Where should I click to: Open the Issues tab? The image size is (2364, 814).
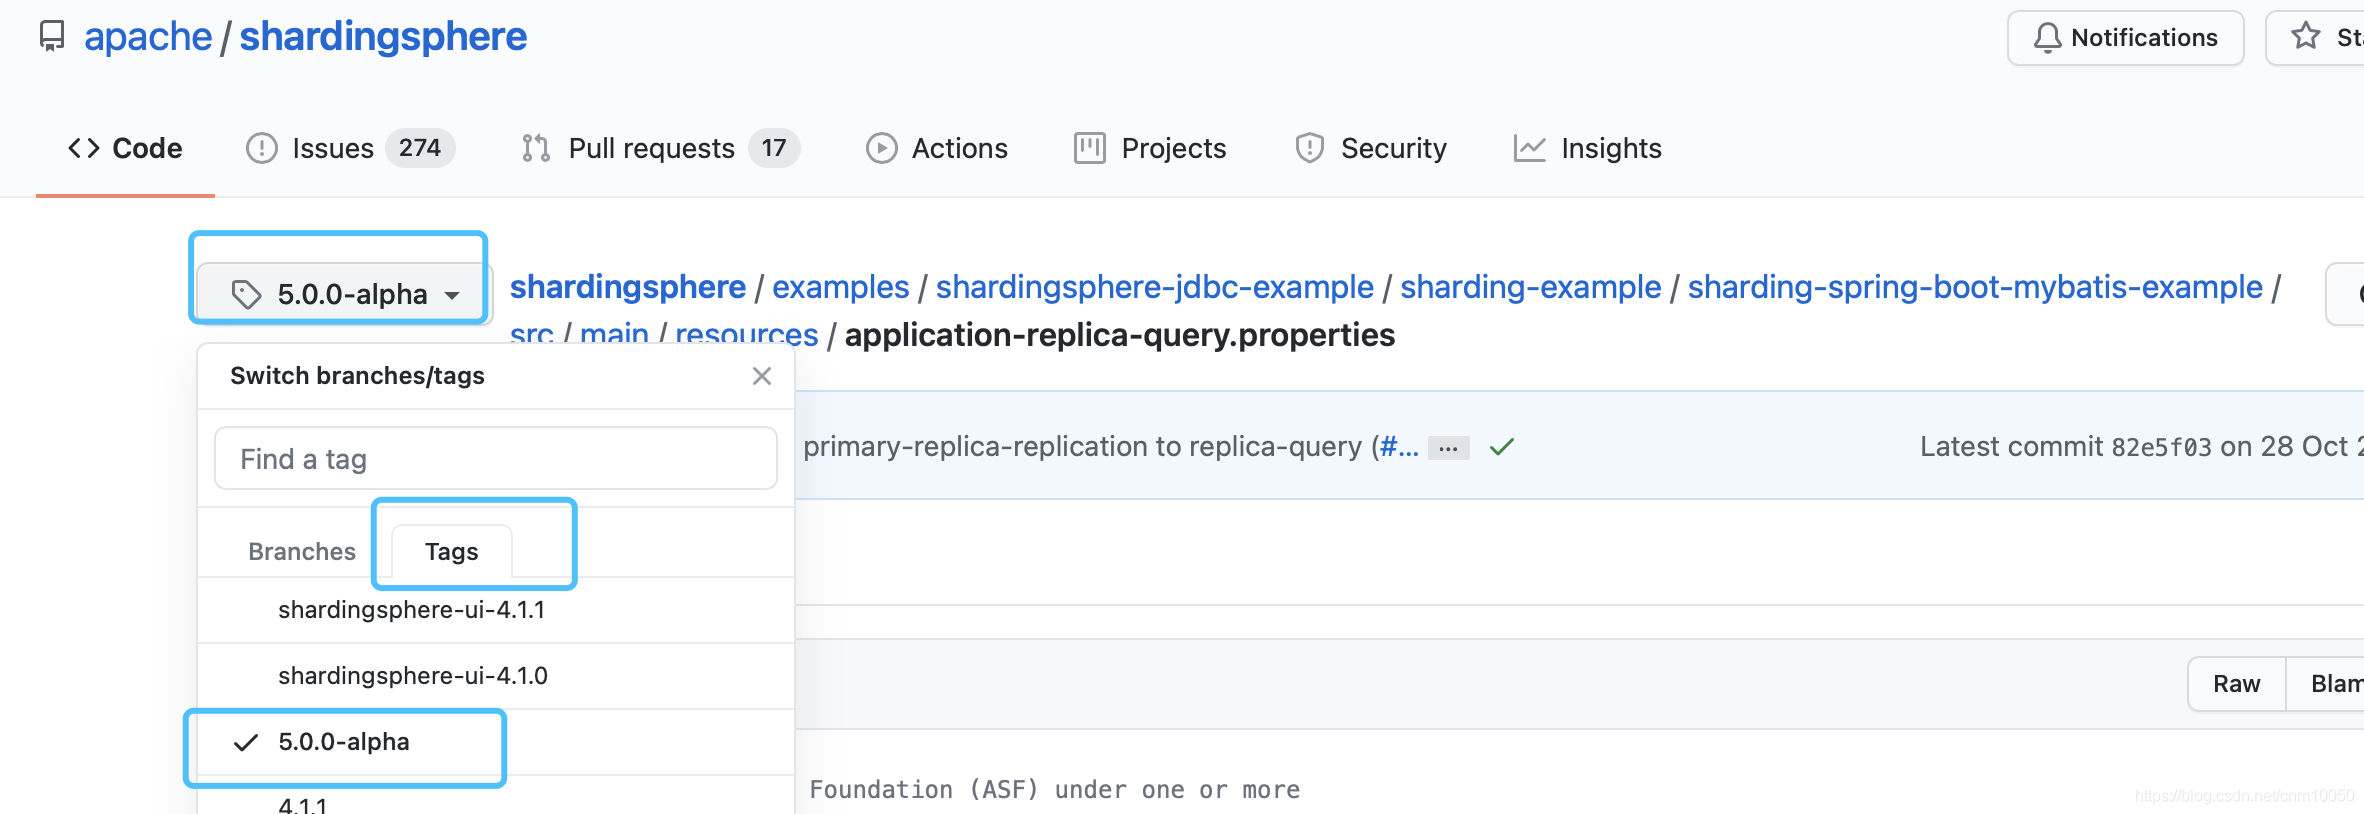click(x=350, y=148)
